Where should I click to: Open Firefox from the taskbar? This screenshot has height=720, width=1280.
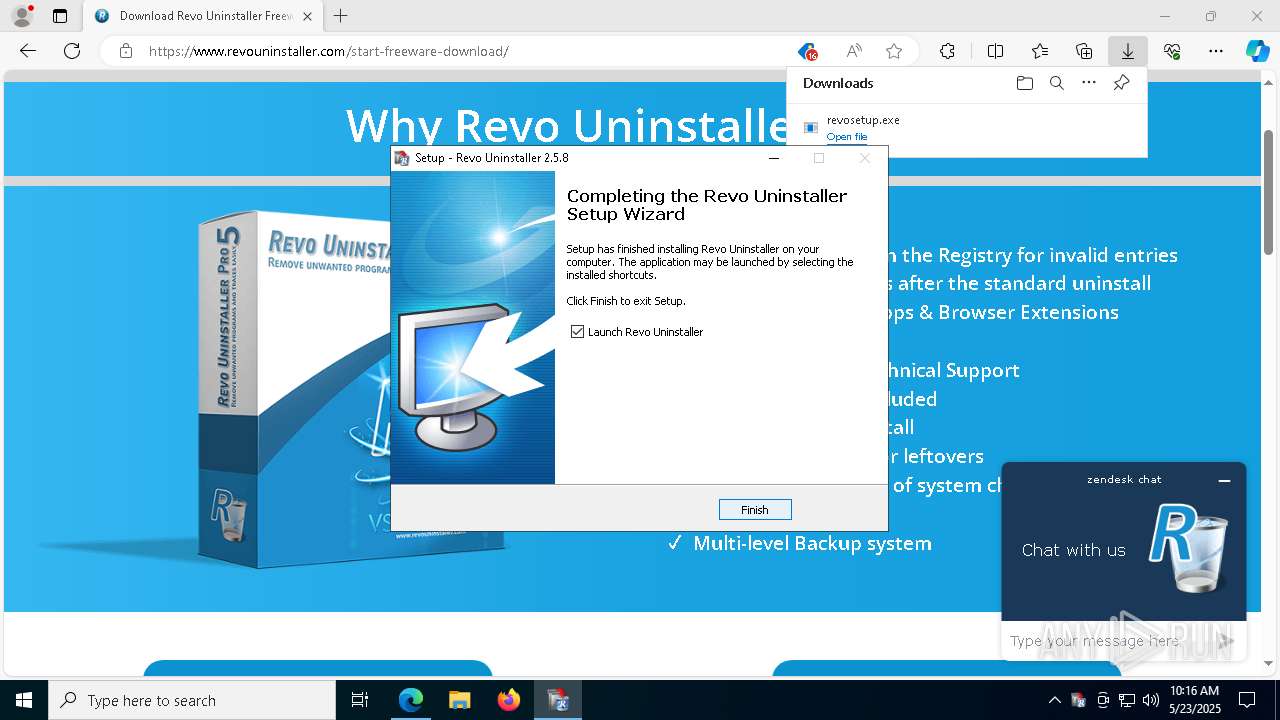(x=509, y=700)
